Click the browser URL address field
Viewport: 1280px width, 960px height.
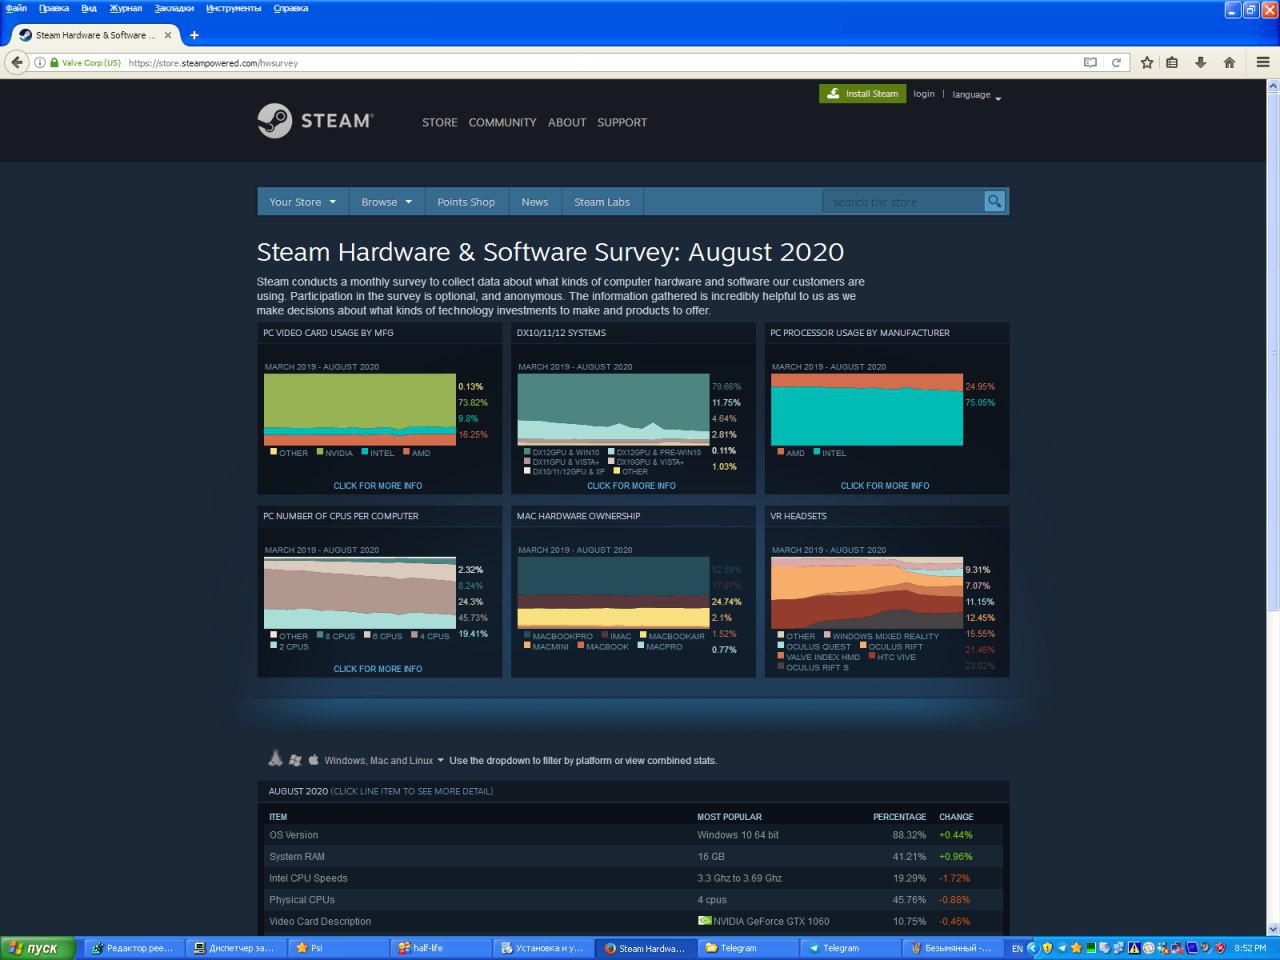pos(600,63)
